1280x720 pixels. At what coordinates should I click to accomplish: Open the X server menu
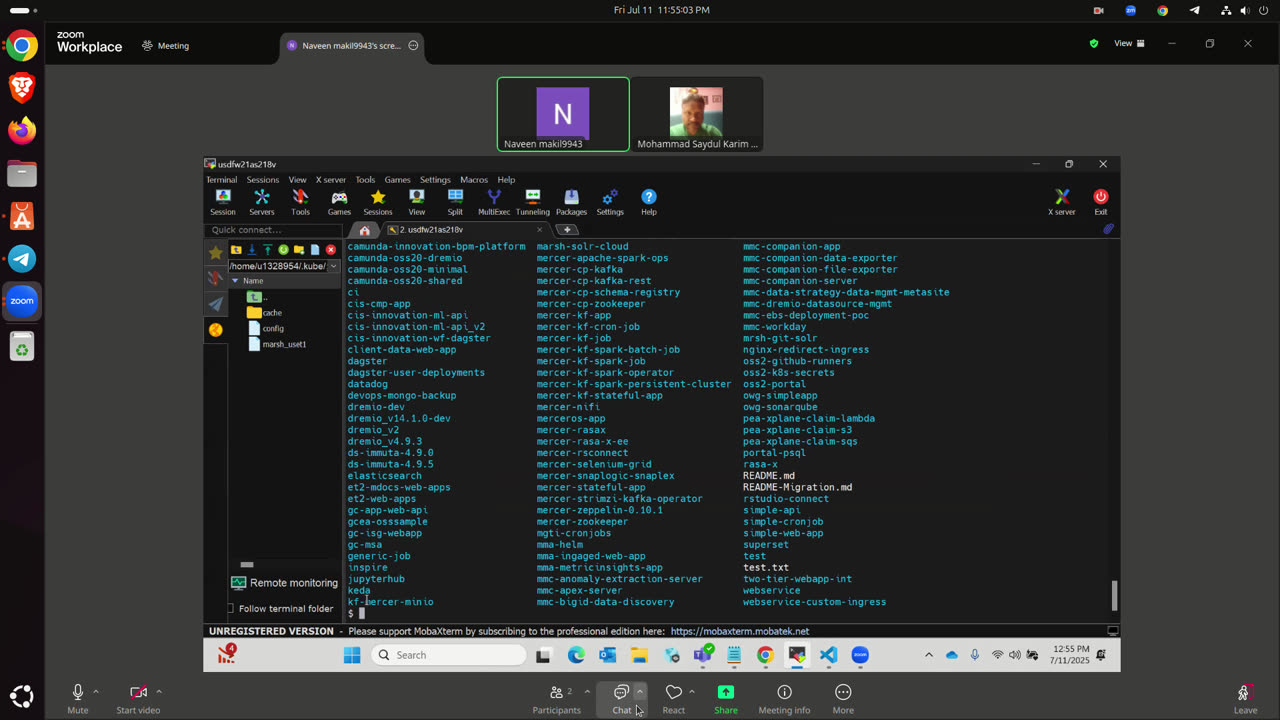331,180
